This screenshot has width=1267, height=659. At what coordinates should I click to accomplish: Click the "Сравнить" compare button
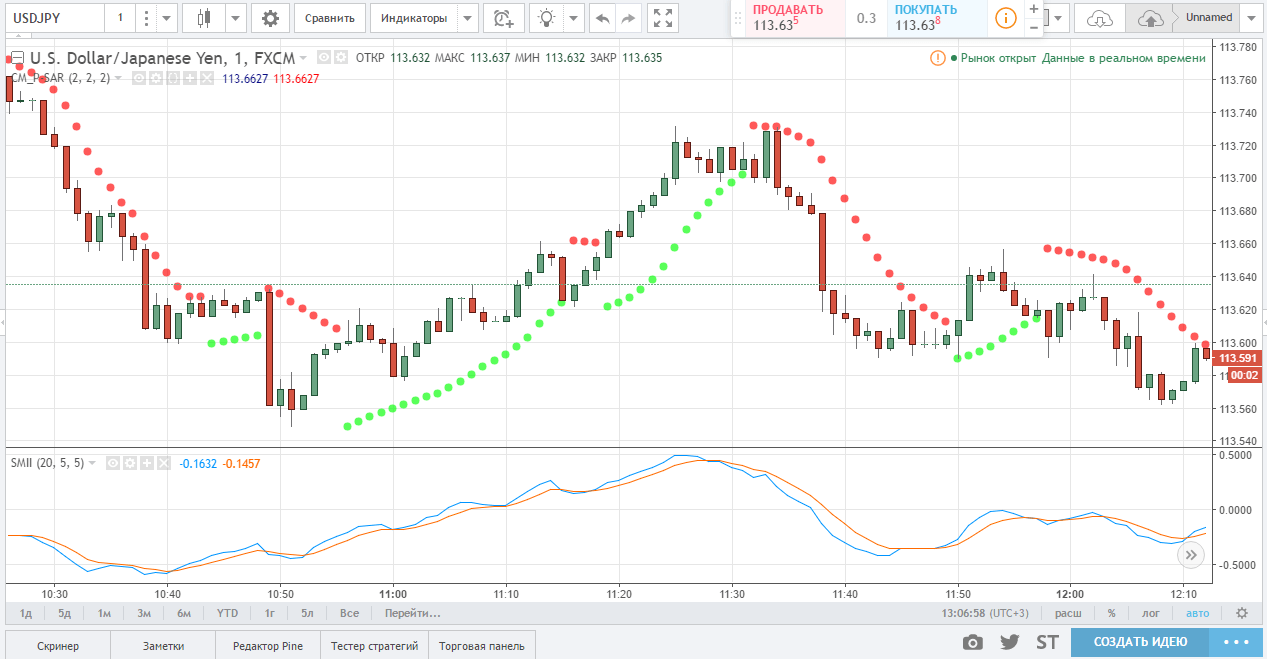(x=330, y=18)
